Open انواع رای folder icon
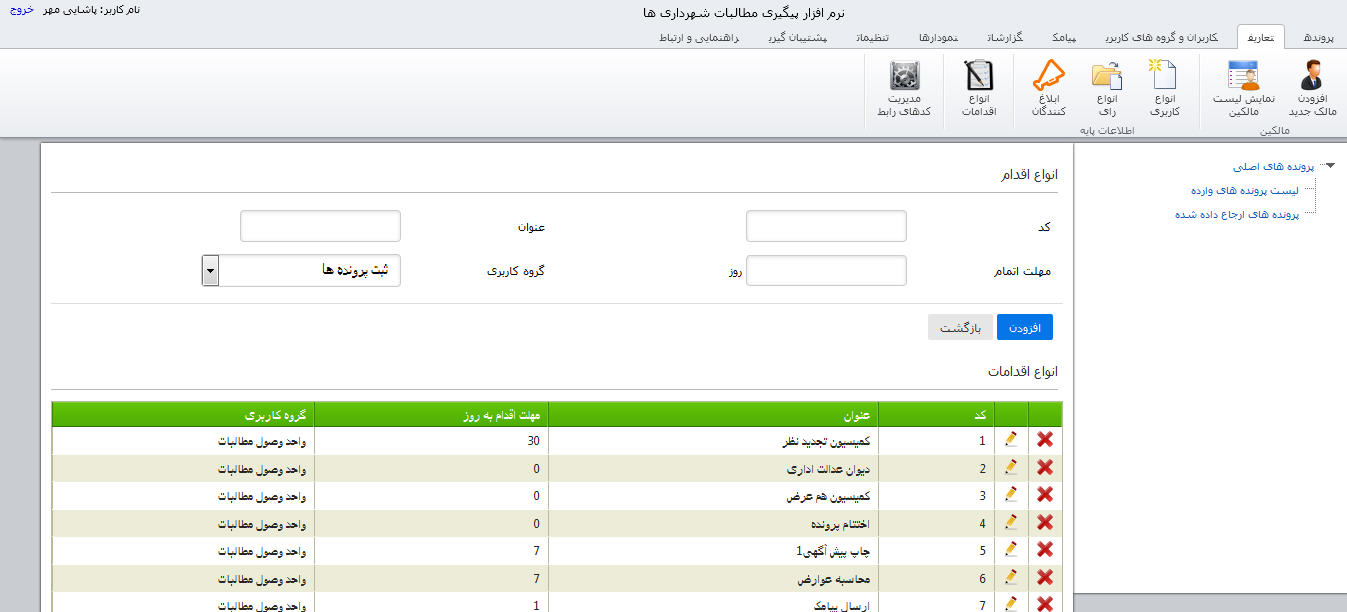The width and height of the screenshot is (1347, 612). [x=1106, y=77]
